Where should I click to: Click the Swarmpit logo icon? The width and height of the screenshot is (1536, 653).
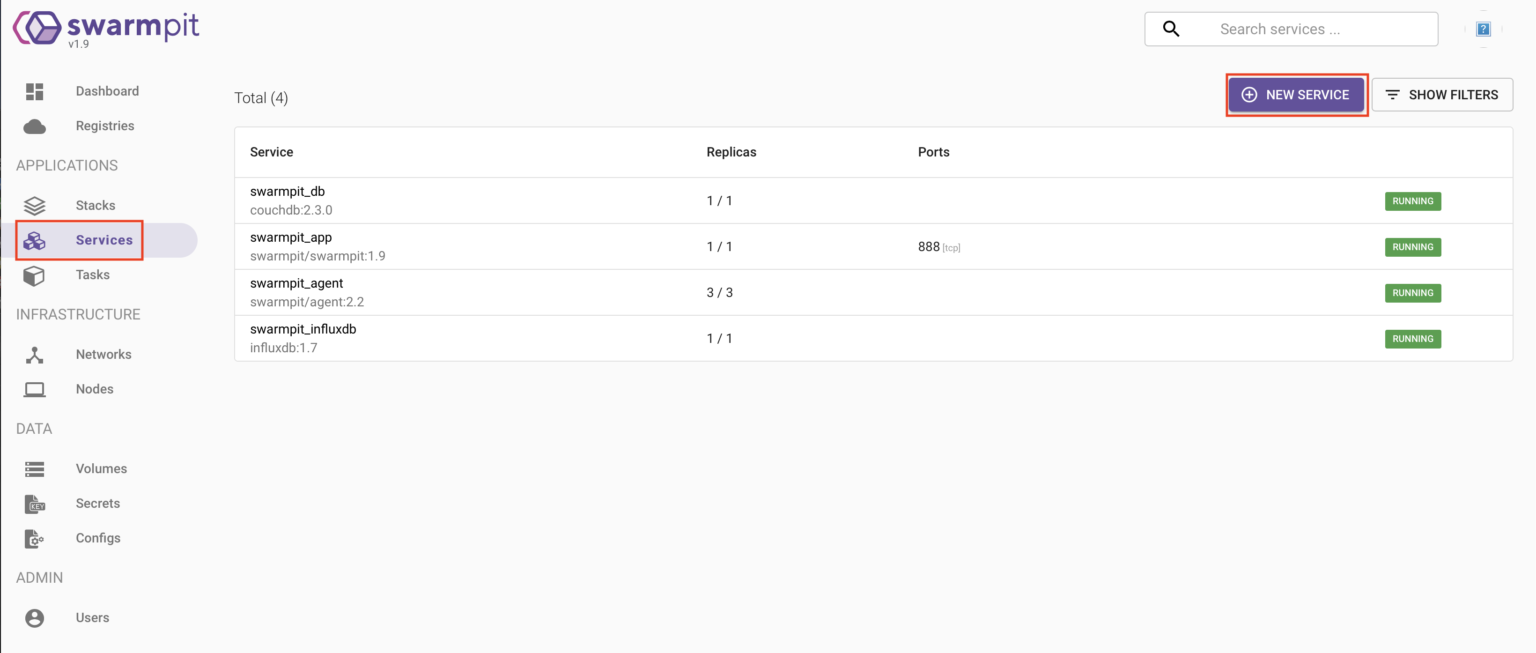[38, 28]
